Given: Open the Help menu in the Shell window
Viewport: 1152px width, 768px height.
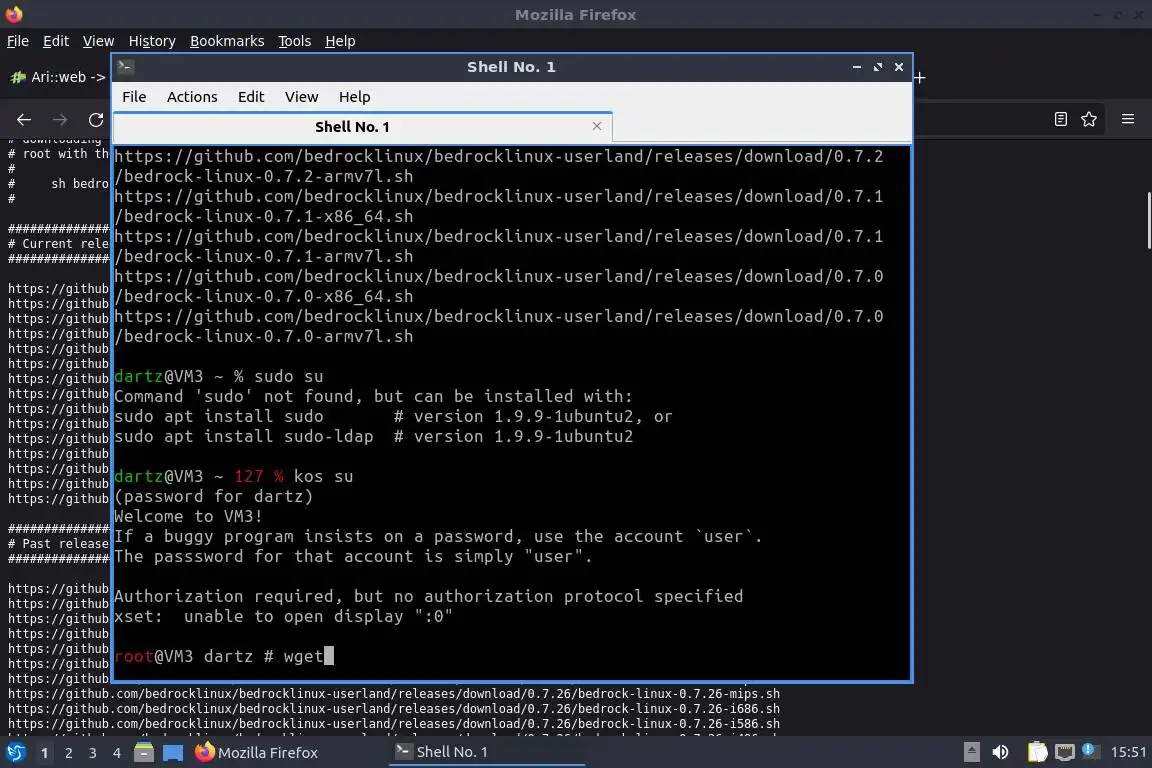Looking at the screenshot, I should click(354, 97).
